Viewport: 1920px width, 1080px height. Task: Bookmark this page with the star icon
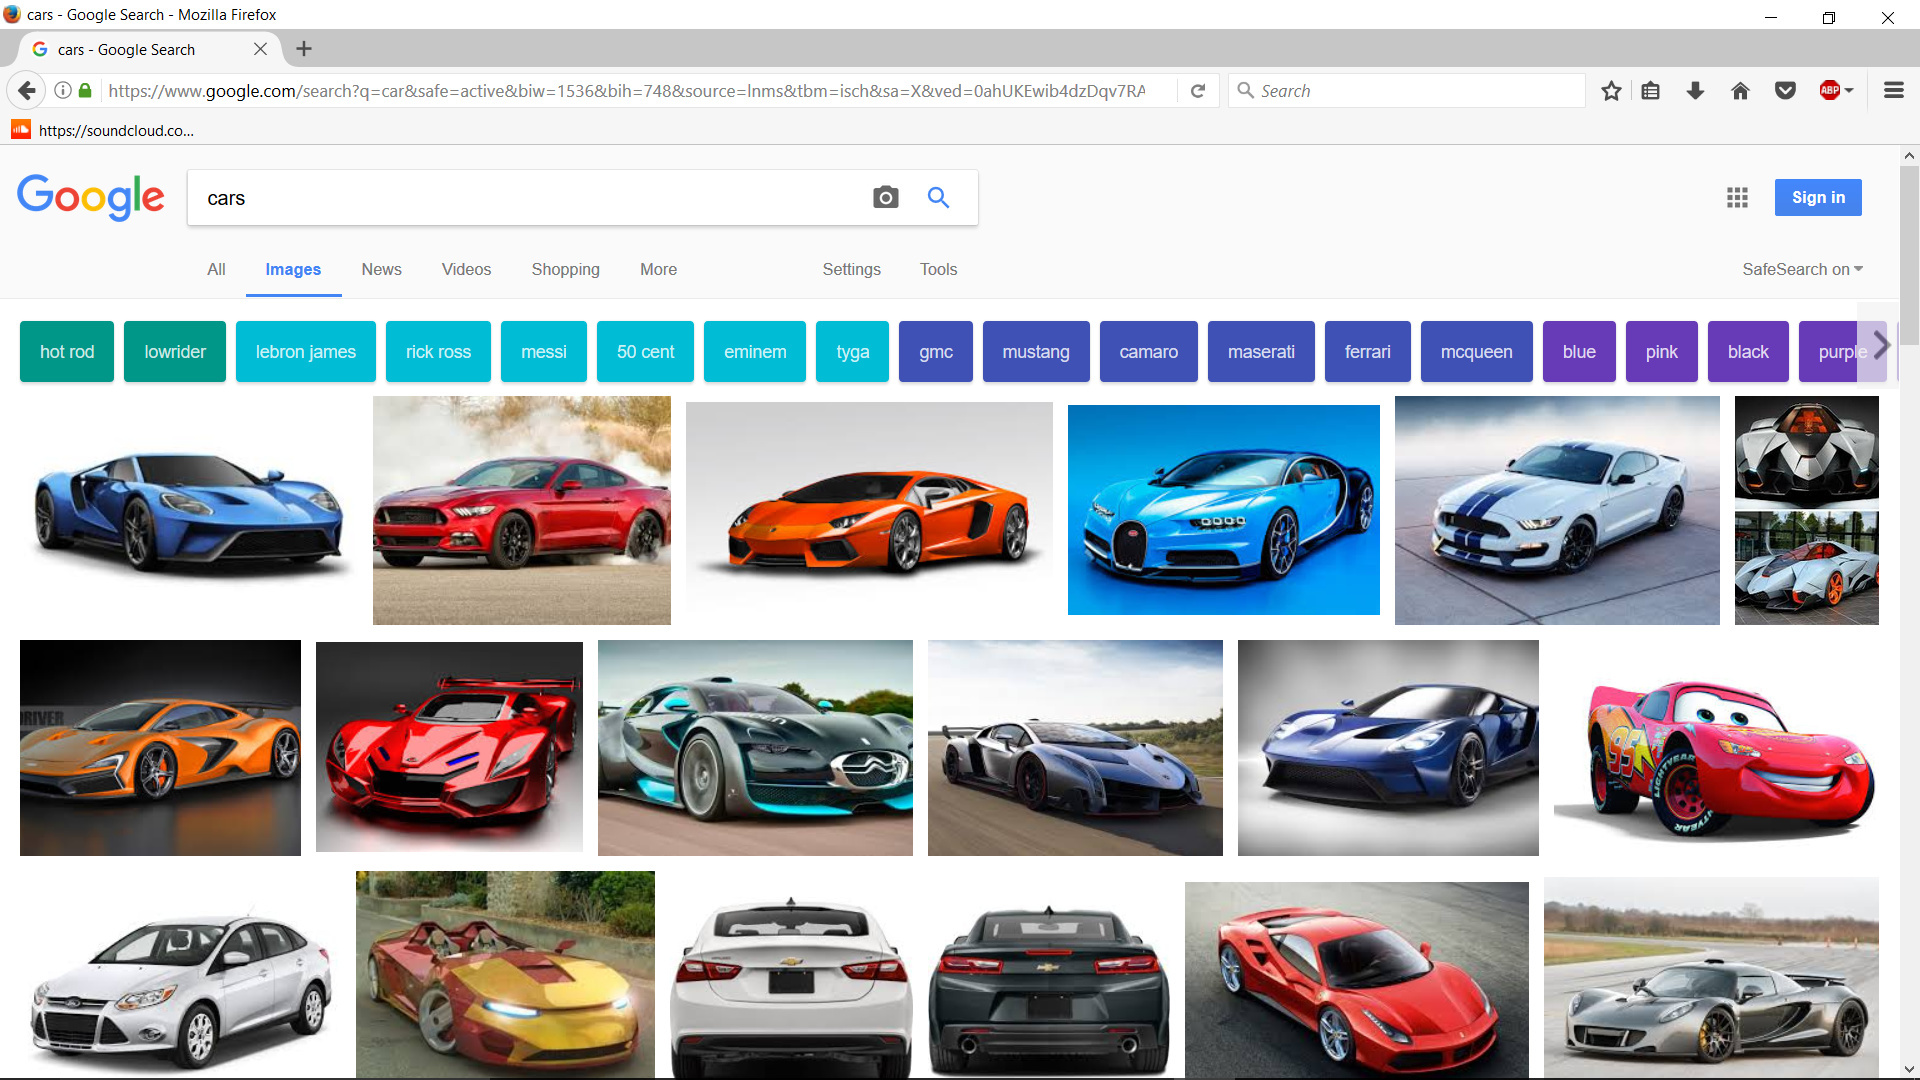point(1611,91)
